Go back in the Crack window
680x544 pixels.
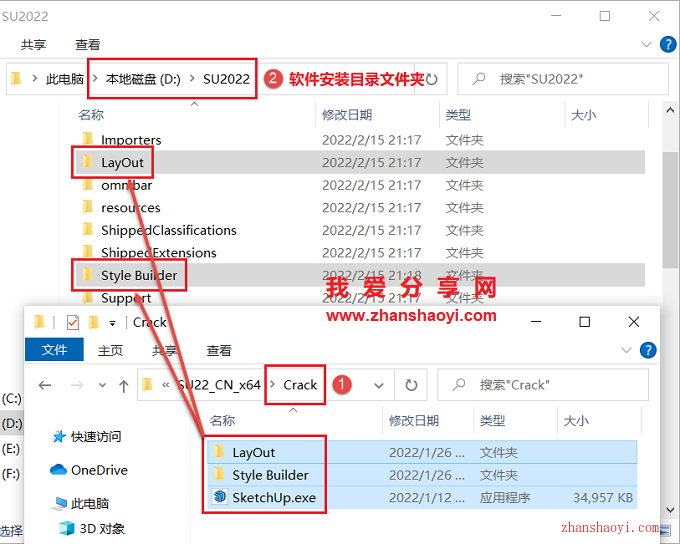(45, 385)
